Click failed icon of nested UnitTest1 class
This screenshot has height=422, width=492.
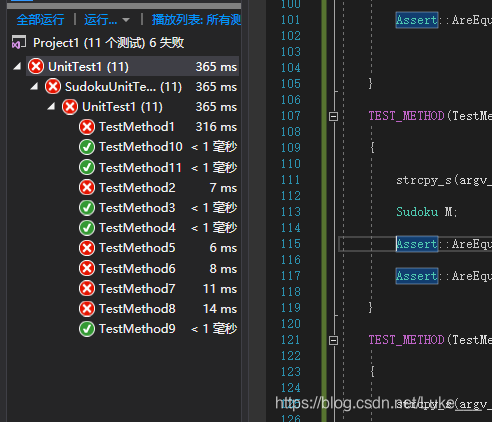(x=70, y=107)
